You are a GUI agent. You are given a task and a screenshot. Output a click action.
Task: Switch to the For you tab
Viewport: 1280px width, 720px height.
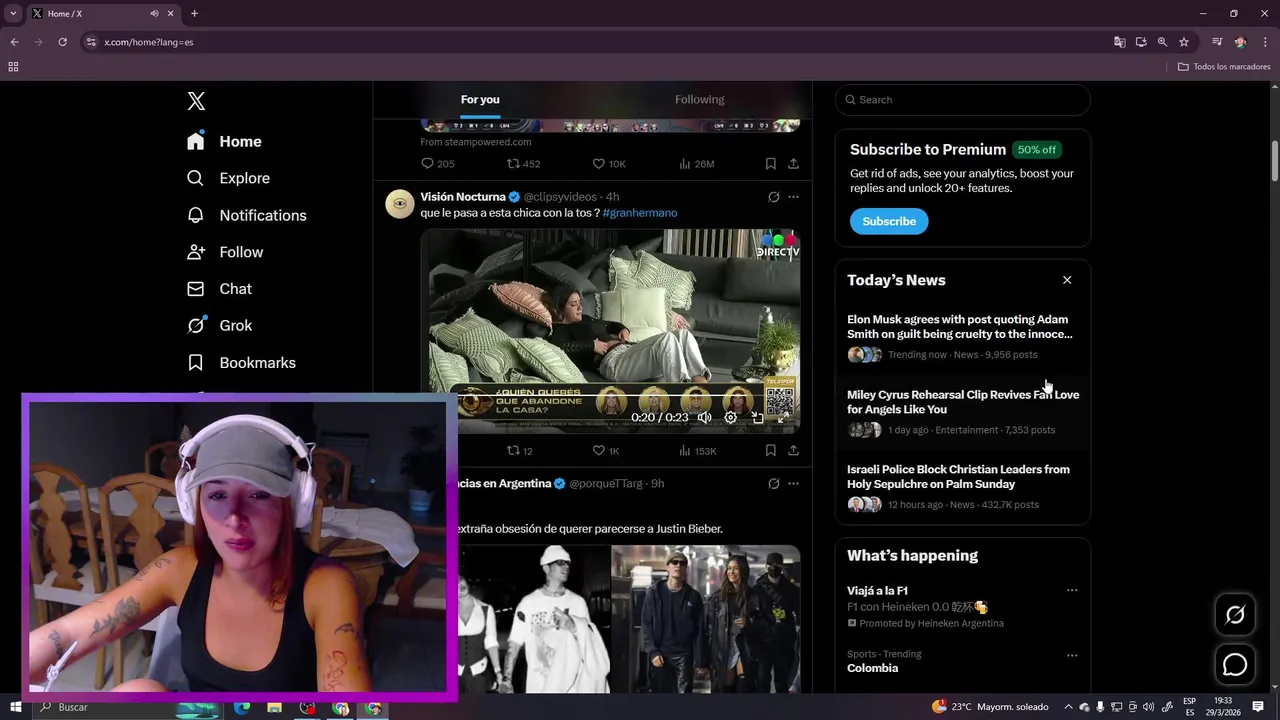click(x=480, y=99)
